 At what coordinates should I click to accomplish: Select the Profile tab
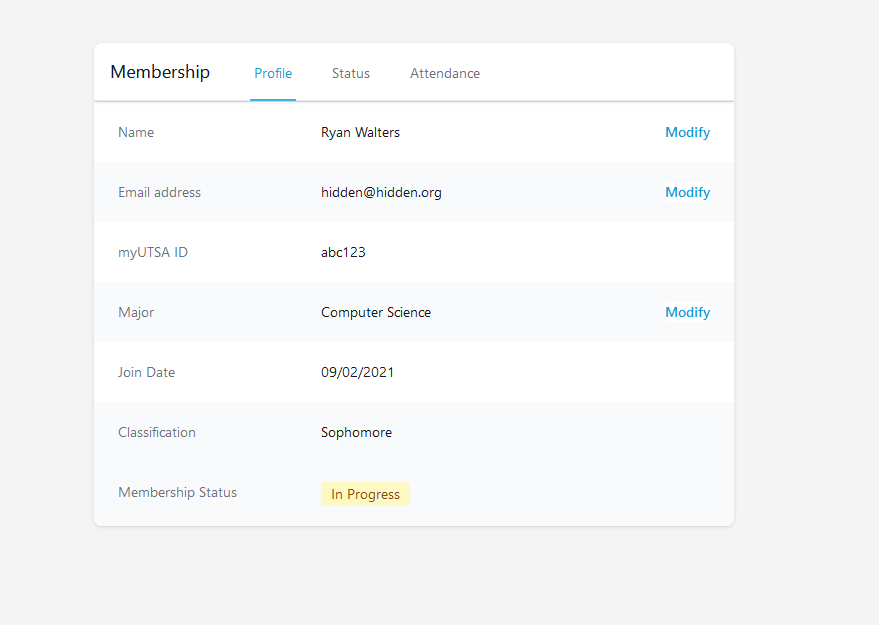pyautogui.click(x=273, y=73)
